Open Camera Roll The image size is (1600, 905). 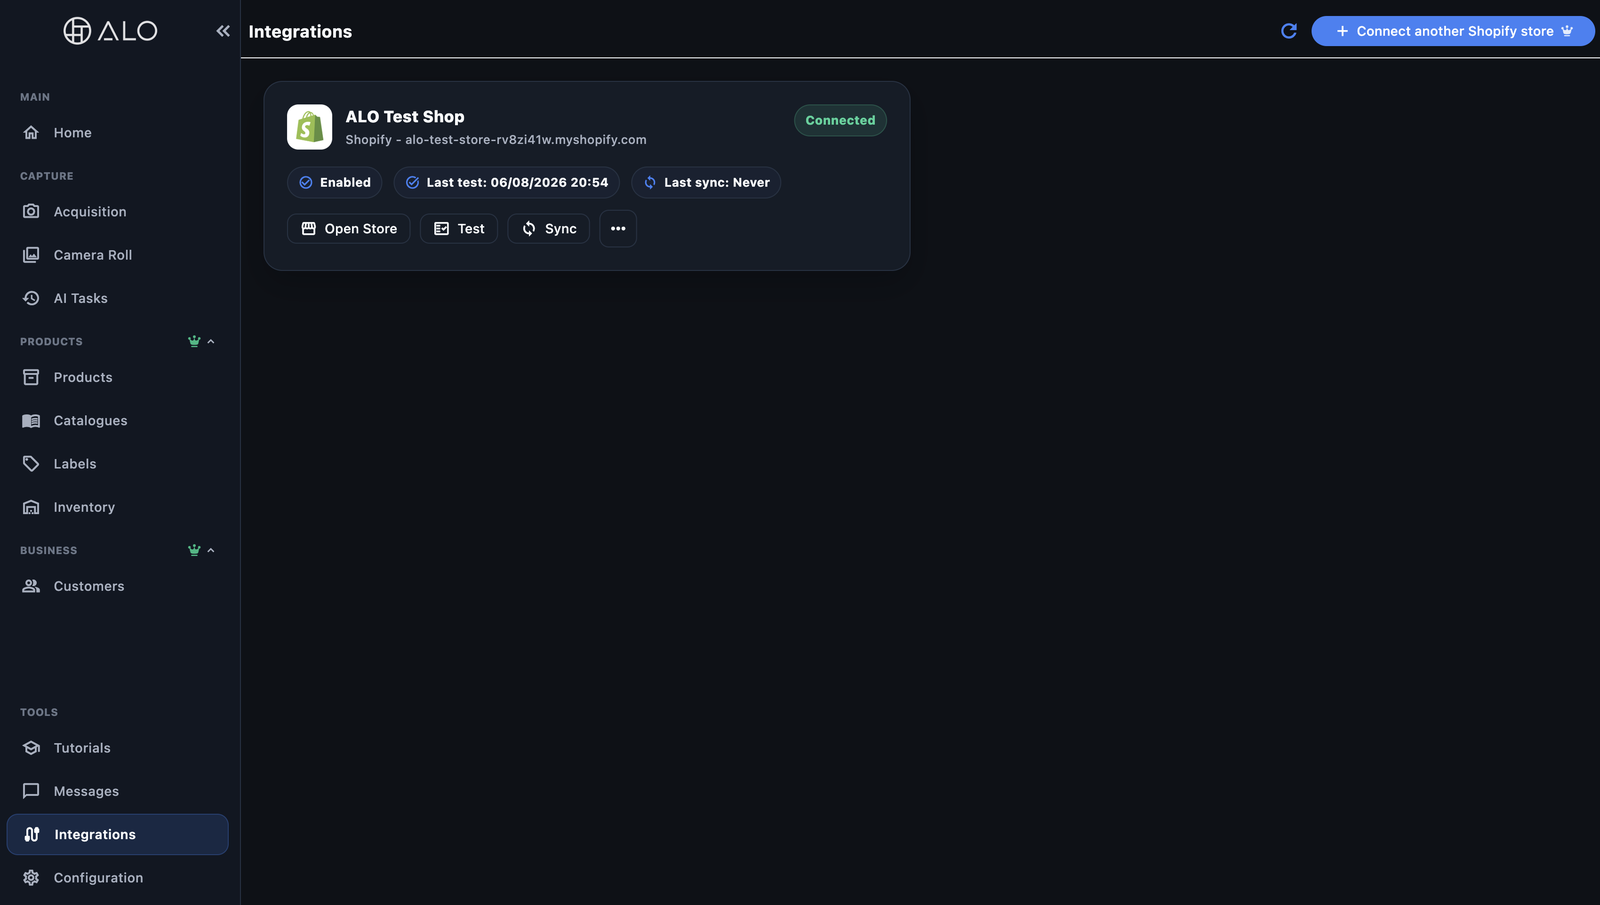[117, 255]
